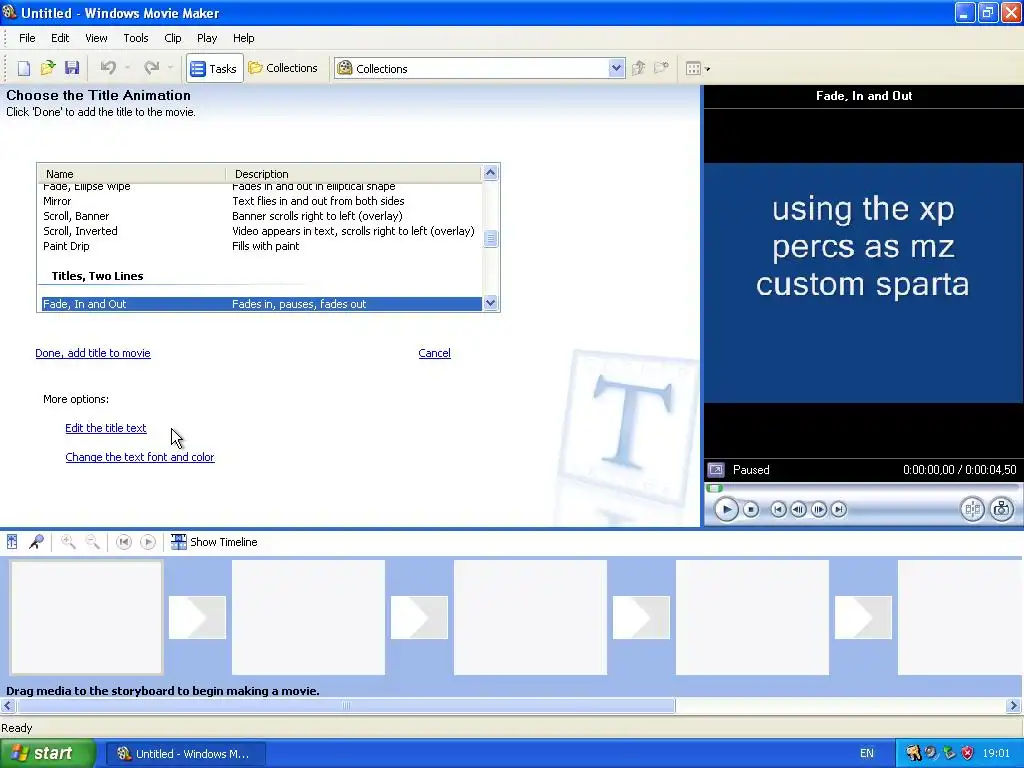
Task: Click the Split clip icon
Action: click(x=972, y=509)
